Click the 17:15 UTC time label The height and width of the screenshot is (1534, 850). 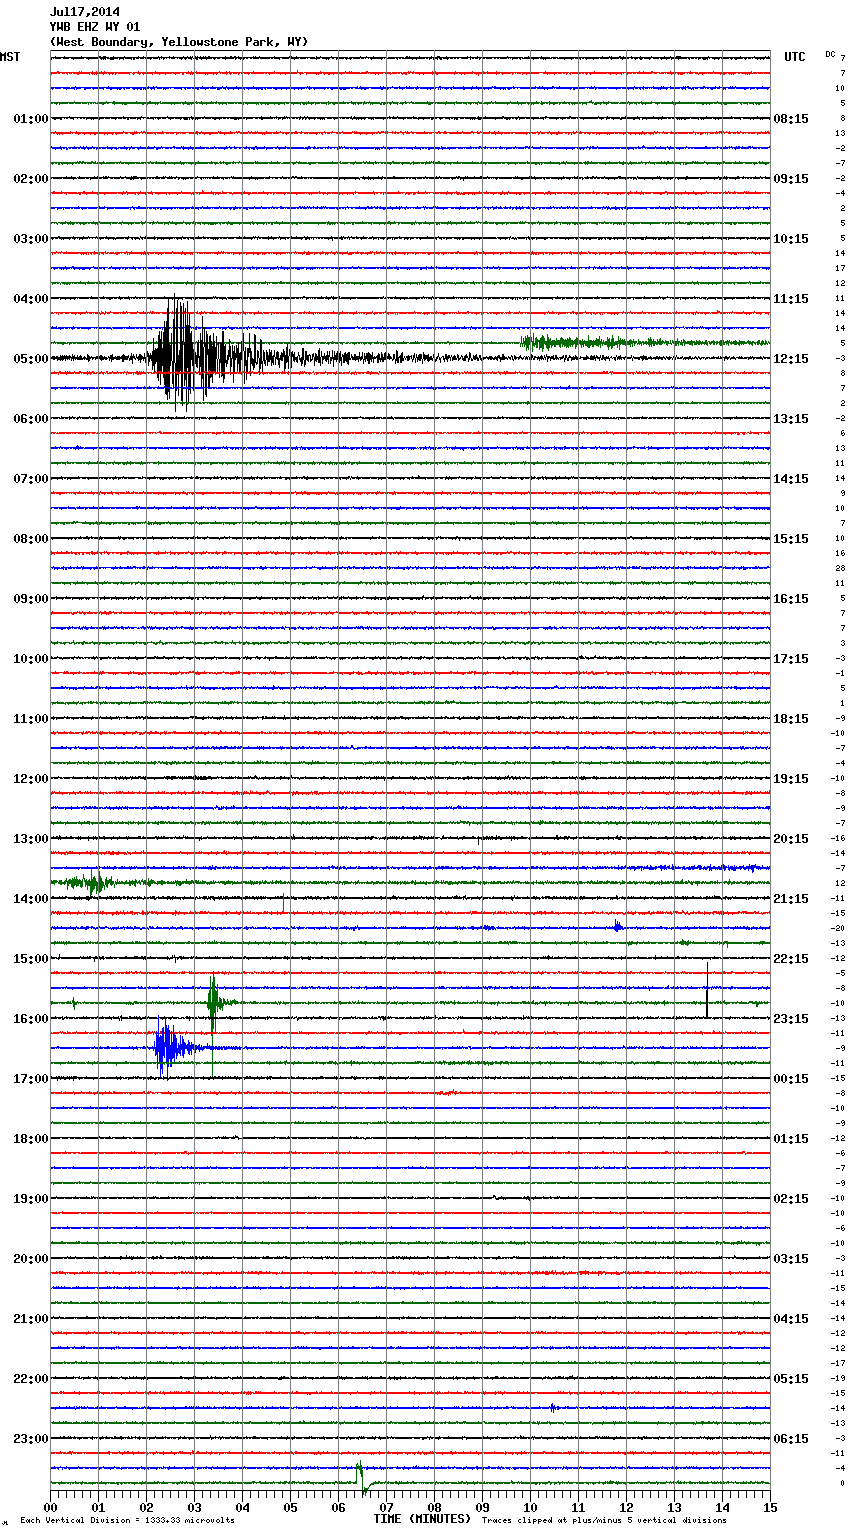point(791,659)
